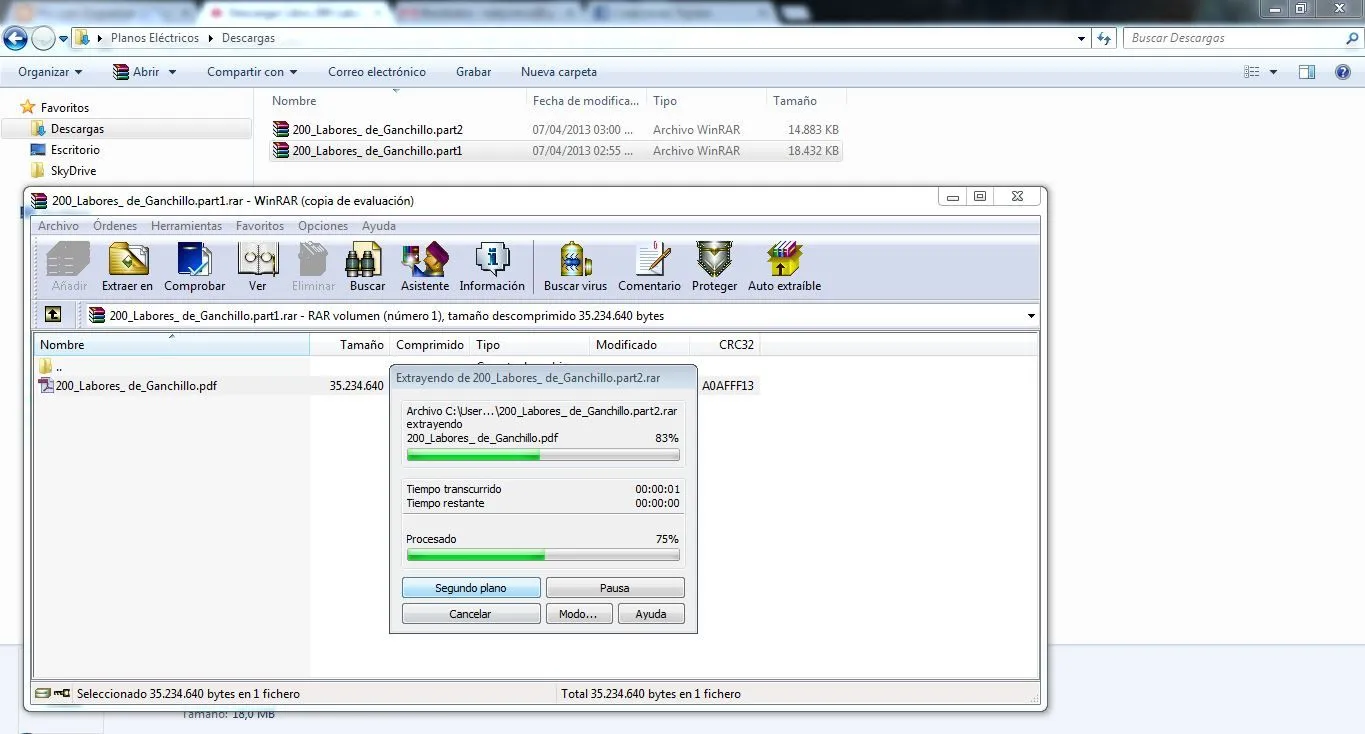
Task: Click Correo electrónico in Explorer toolbar
Action: tap(377, 72)
